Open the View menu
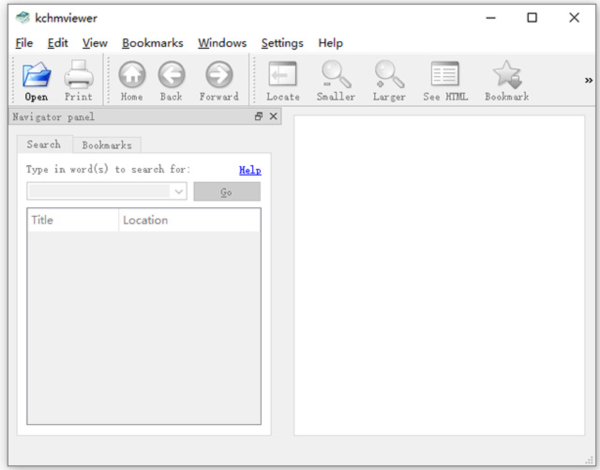Image resolution: width=600 pixels, height=470 pixels. [x=95, y=43]
